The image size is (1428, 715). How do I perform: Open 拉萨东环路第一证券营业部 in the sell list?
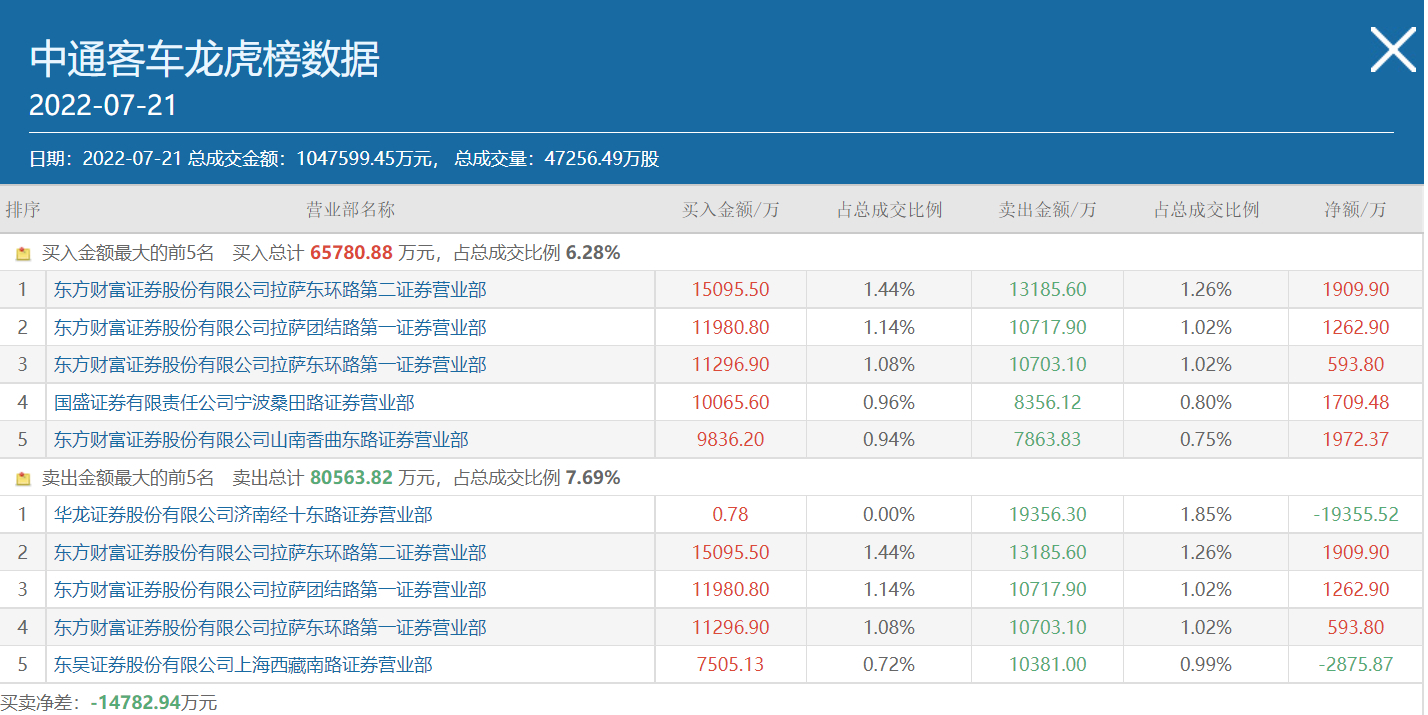[x=270, y=628]
